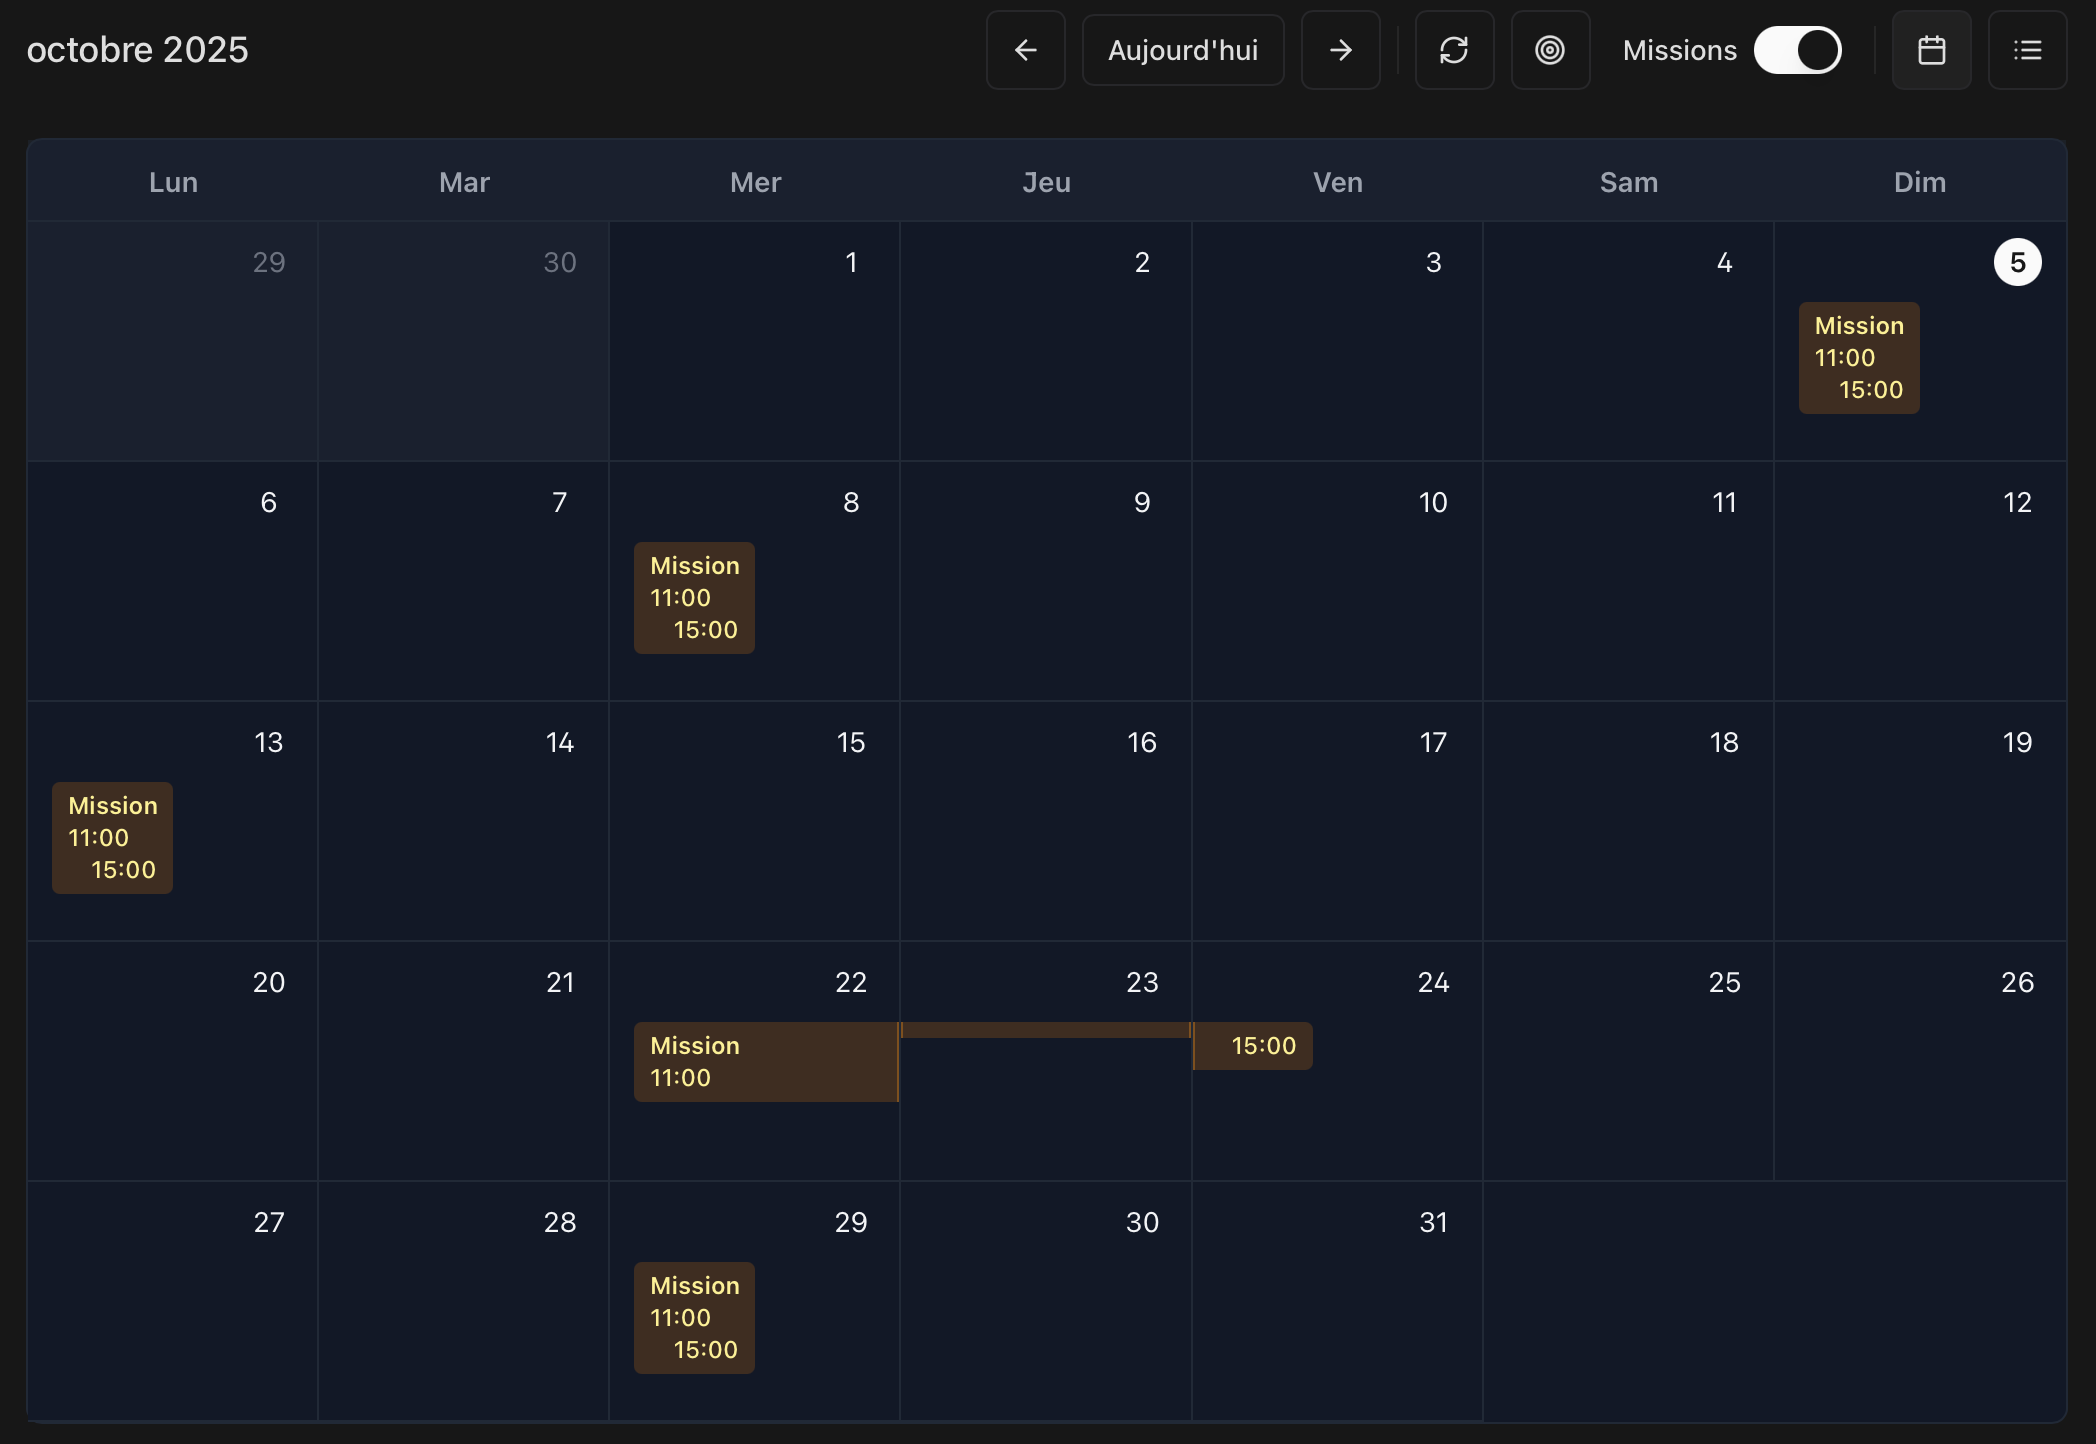
Task: Switch to list view icon
Action: coord(2027,50)
